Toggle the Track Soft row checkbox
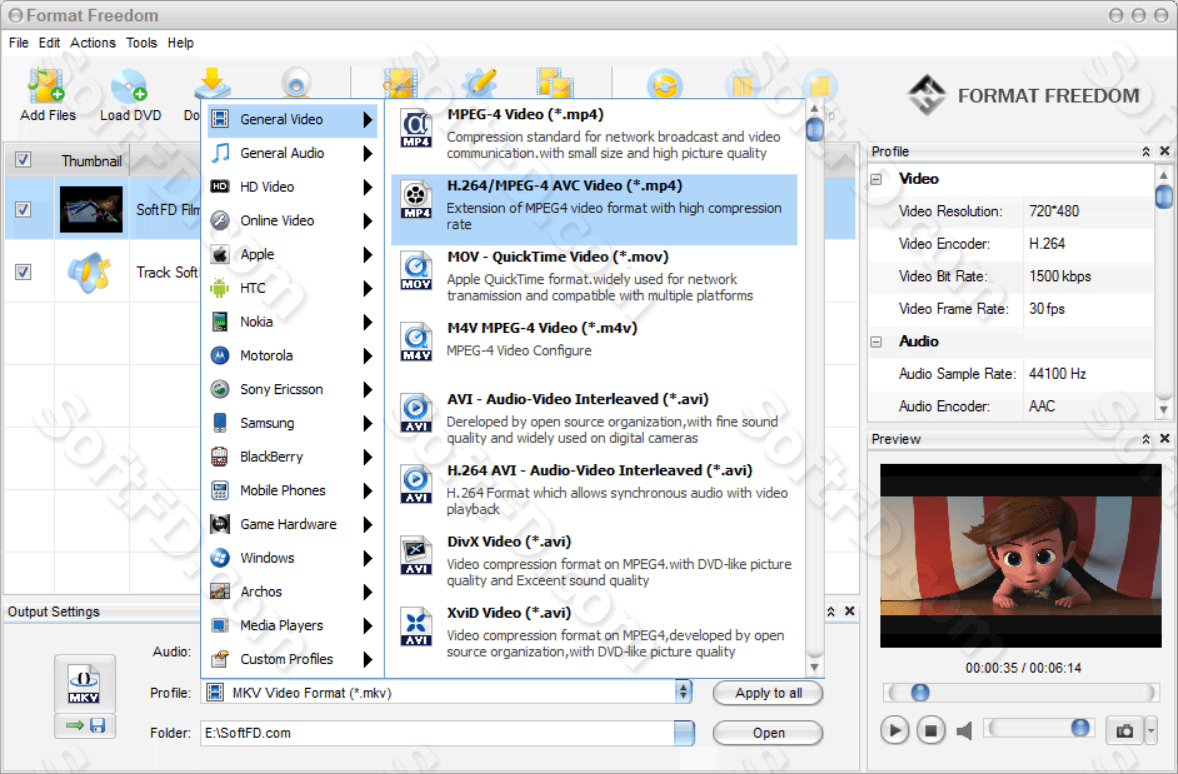1178x774 pixels. pyautogui.click(x=23, y=272)
